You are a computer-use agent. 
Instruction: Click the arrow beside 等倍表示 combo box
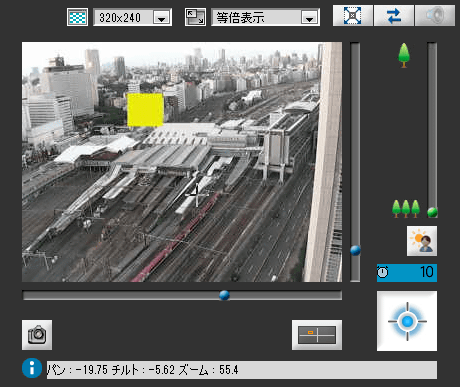[309, 17]
